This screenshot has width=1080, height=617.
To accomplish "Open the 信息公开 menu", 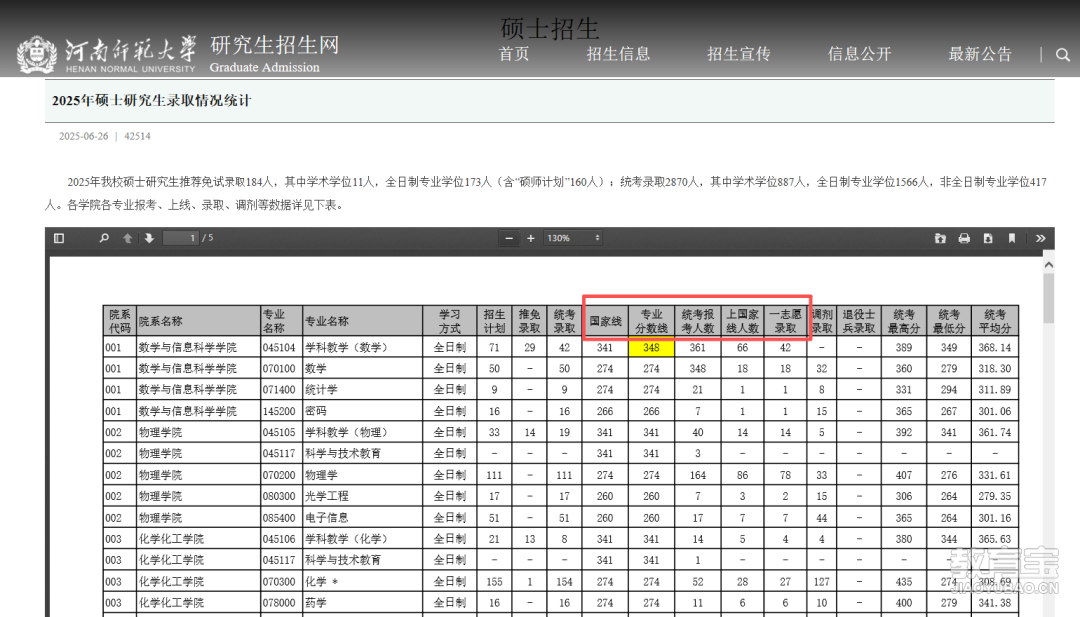I will pos(858,55).
